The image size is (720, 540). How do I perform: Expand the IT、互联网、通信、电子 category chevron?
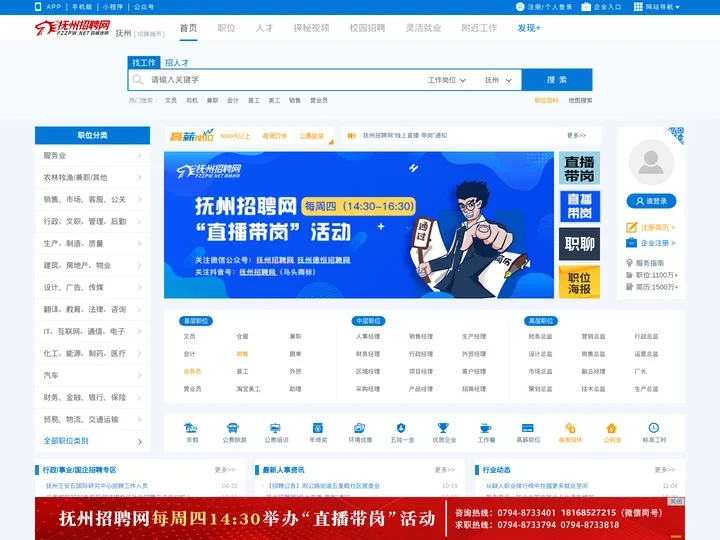140,332
